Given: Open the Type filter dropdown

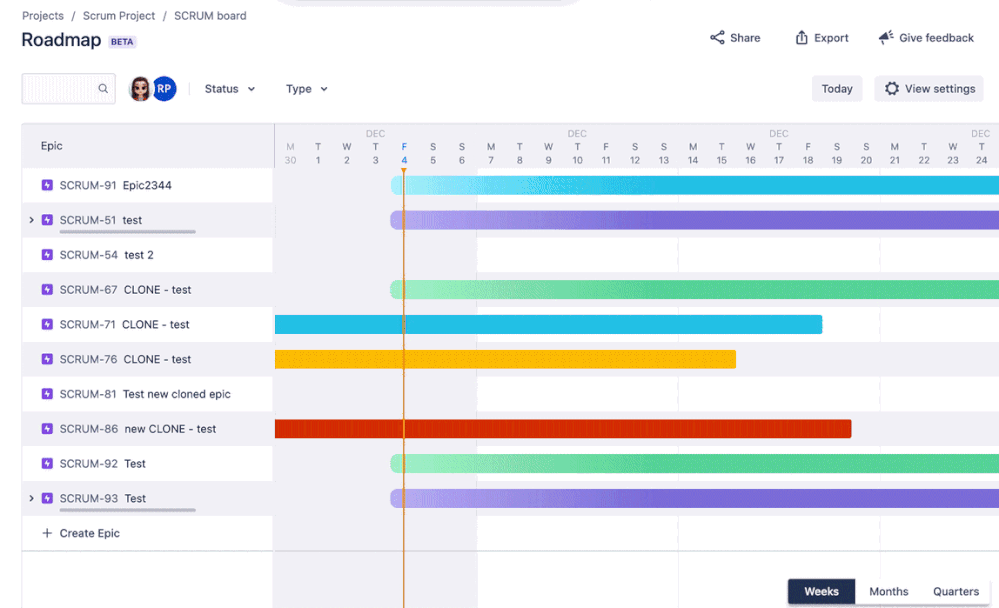Looking at the screenshot, I should pos(305,88).
